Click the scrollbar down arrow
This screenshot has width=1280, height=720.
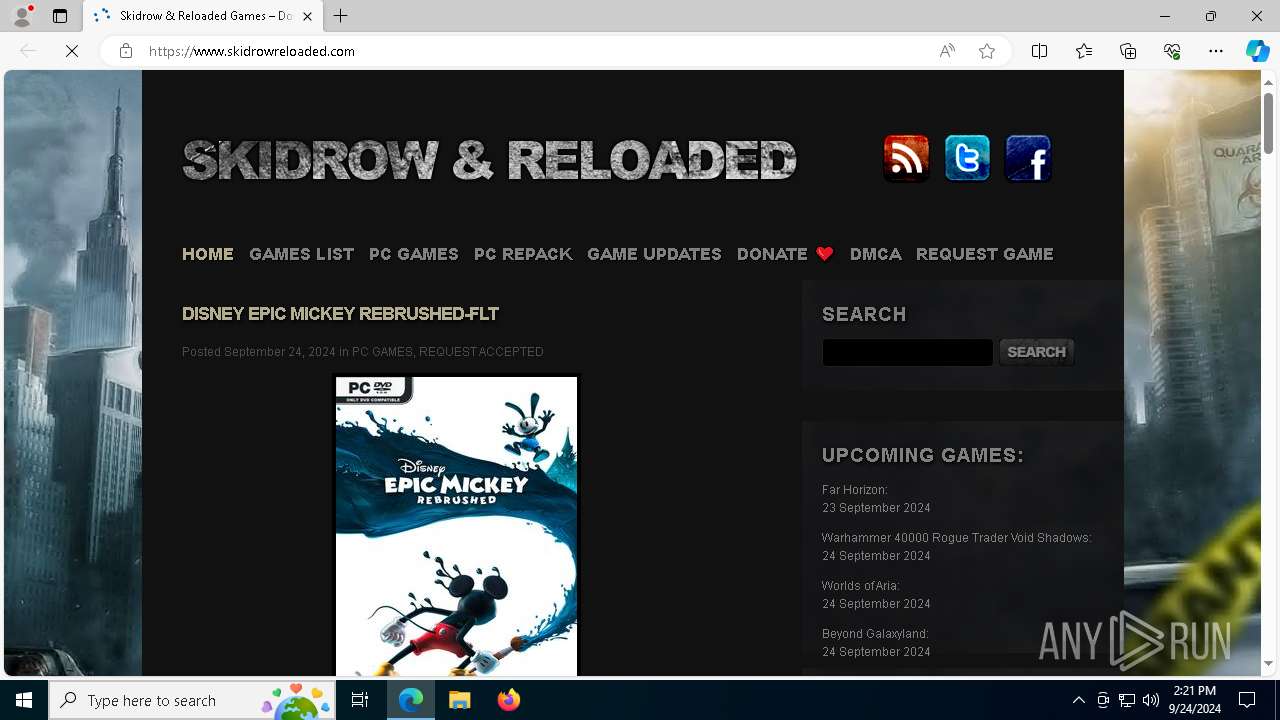pos(1268,664)
